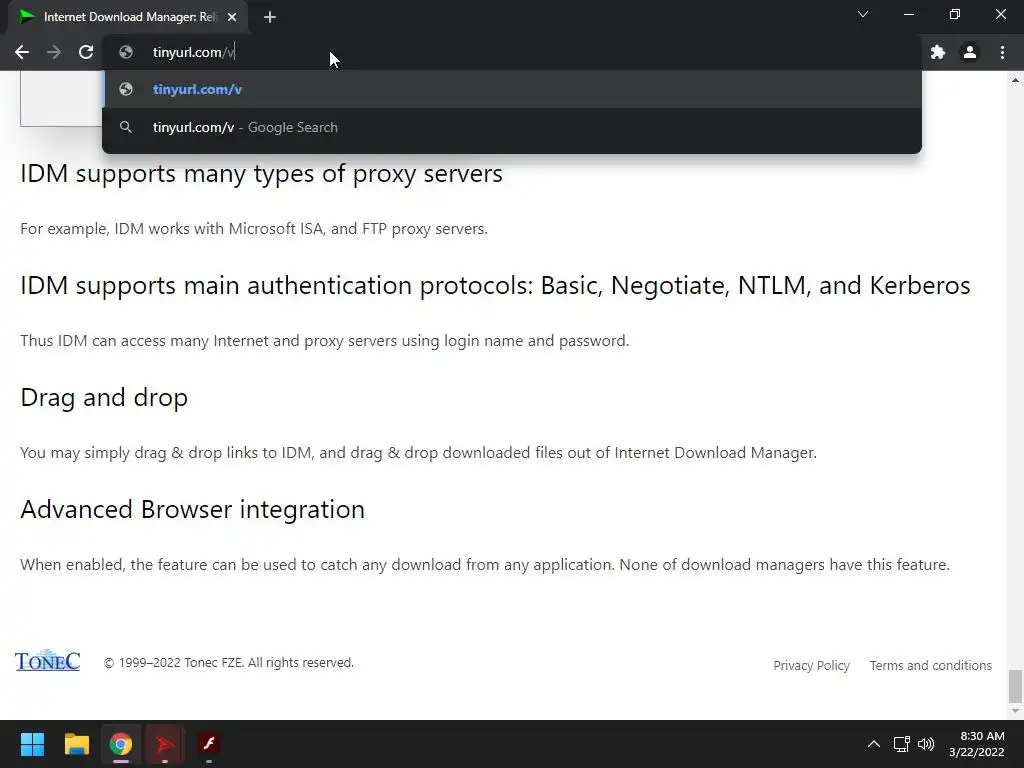
Task: Show hidden system tray icons
Action: (x=873, y=744)
